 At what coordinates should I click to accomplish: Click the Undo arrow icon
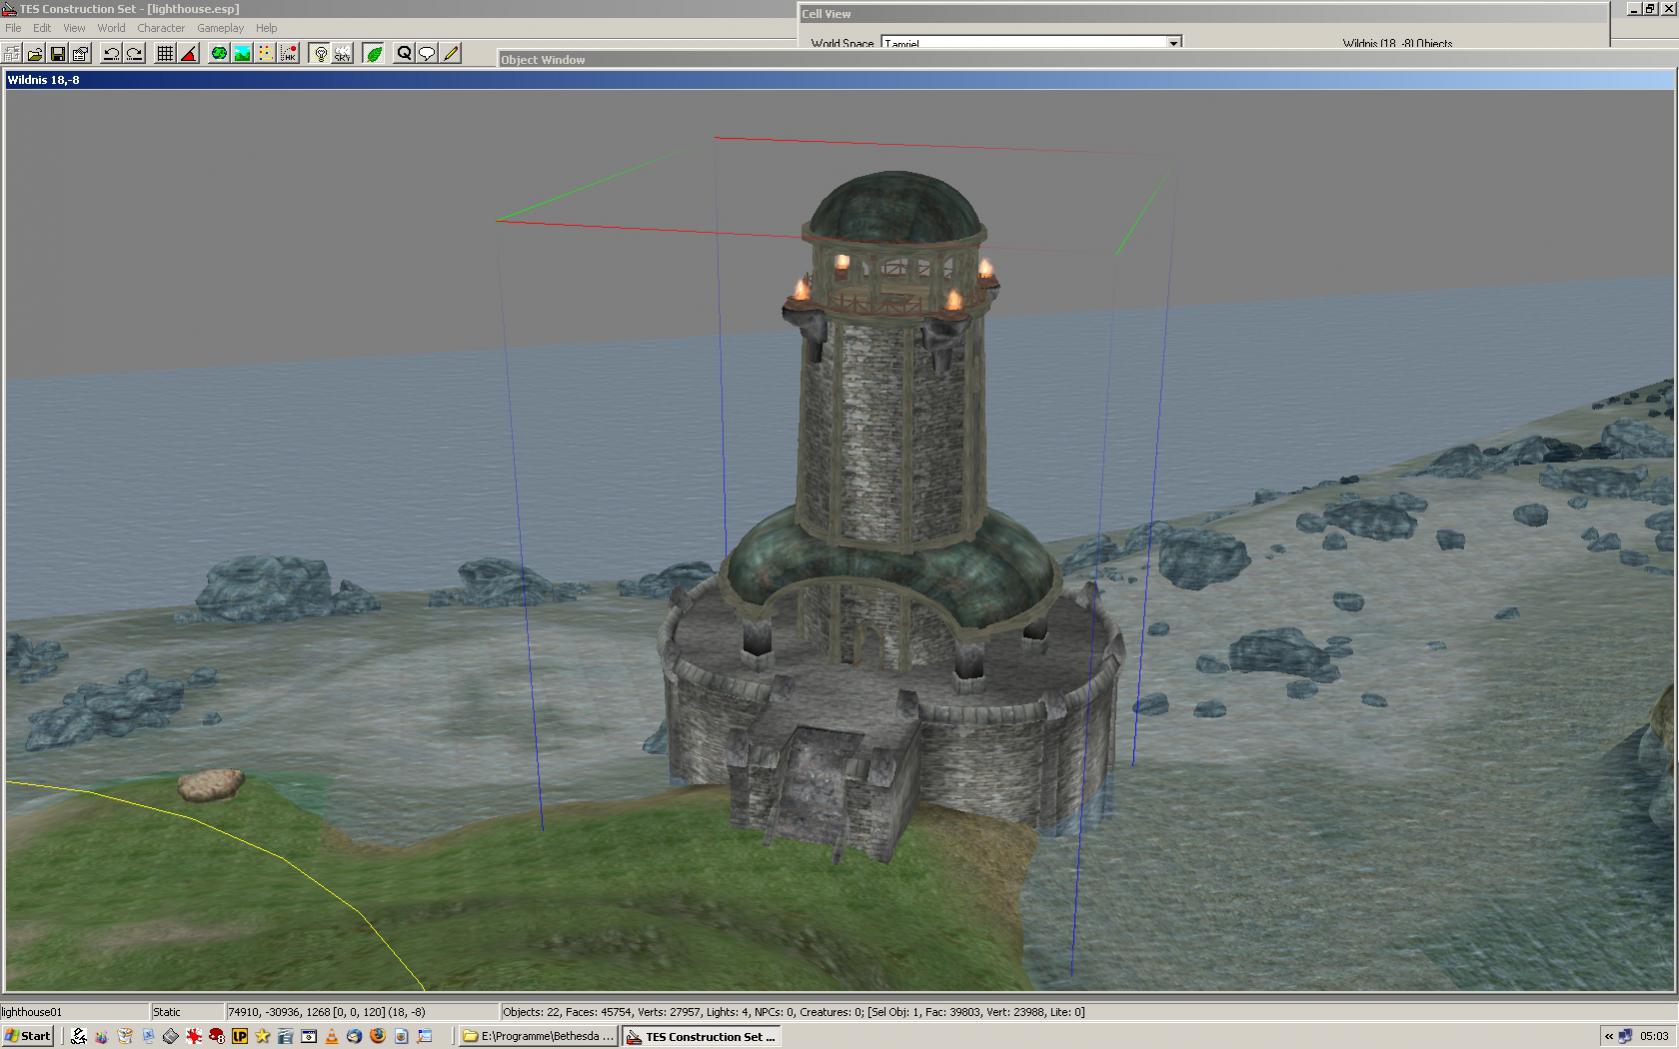(x=111, y=54)
